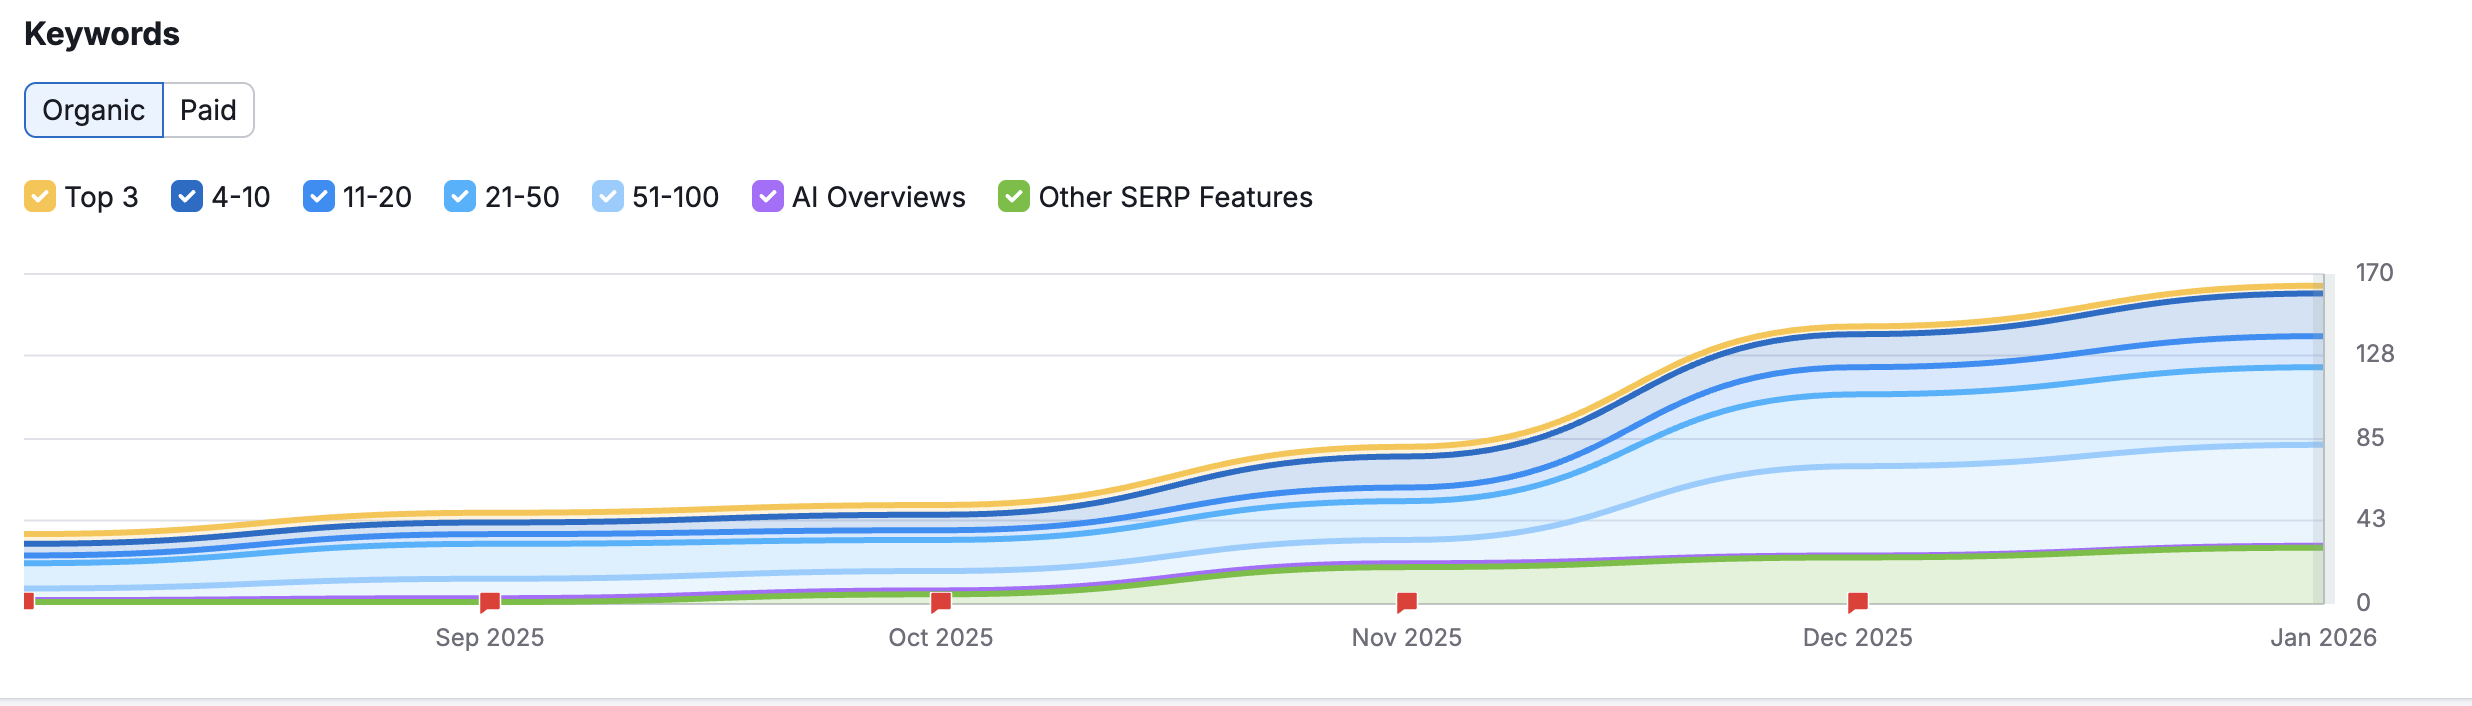Click the earliest red flag before Sep 2025
The width and height of the screenshot is (2472, 706).
[29, 600]
